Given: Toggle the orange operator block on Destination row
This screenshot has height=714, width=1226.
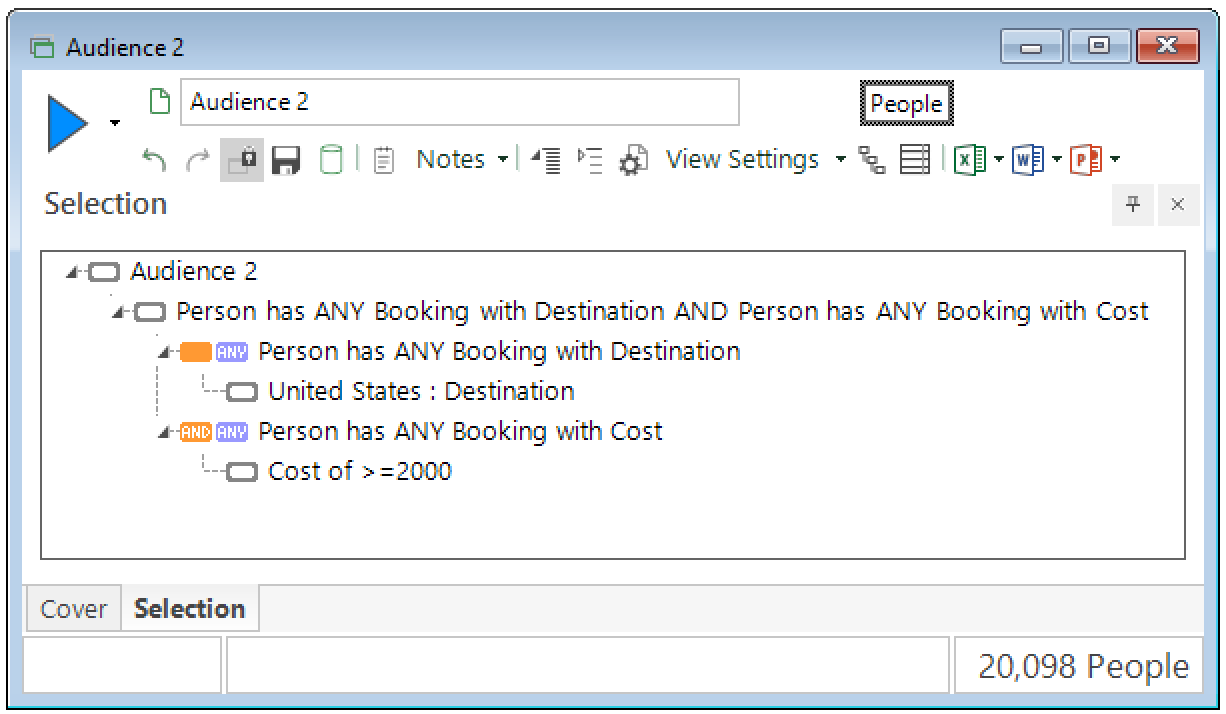Looking at the screenshot, I should (195, 352).
